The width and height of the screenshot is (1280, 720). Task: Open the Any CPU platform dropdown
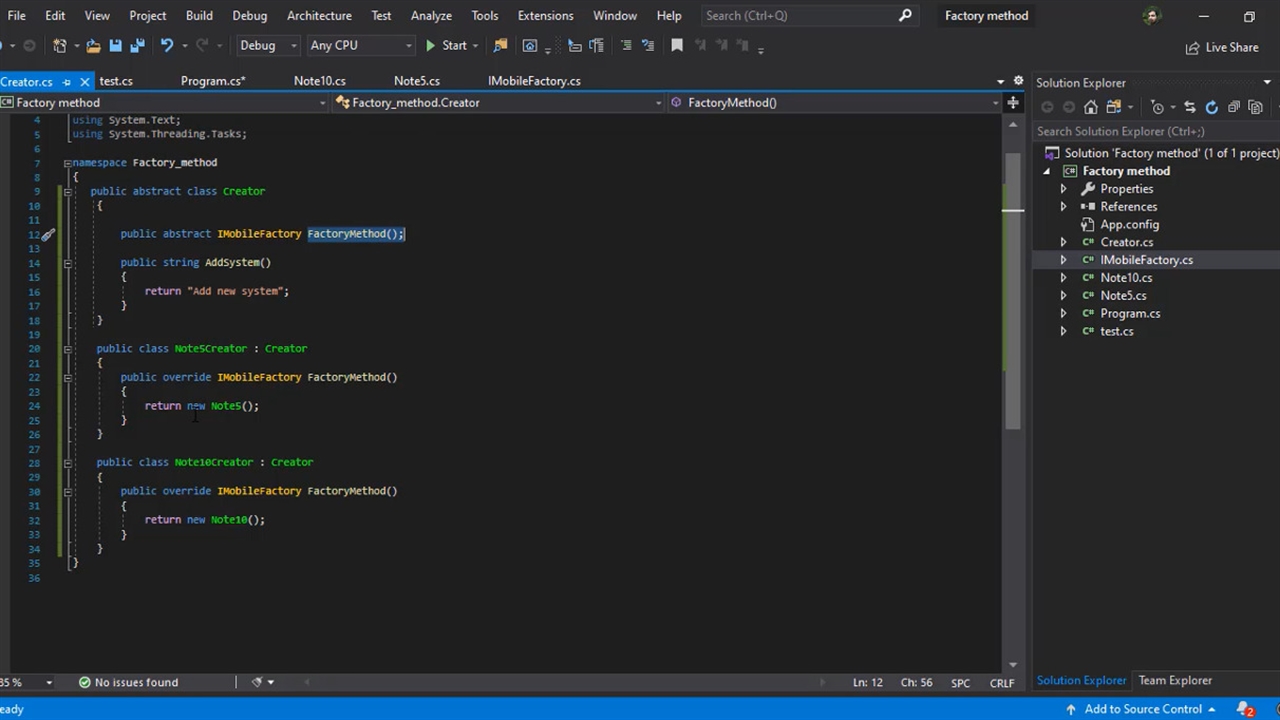coord(360,46)
